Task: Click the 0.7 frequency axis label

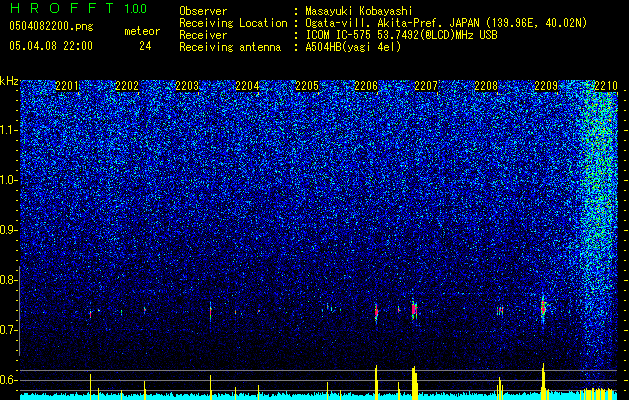Action: (9, 330)
